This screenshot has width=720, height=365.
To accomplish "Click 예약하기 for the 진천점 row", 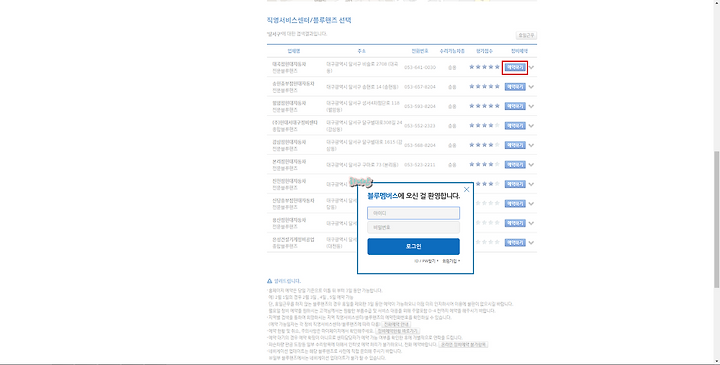I will point(515,184).
